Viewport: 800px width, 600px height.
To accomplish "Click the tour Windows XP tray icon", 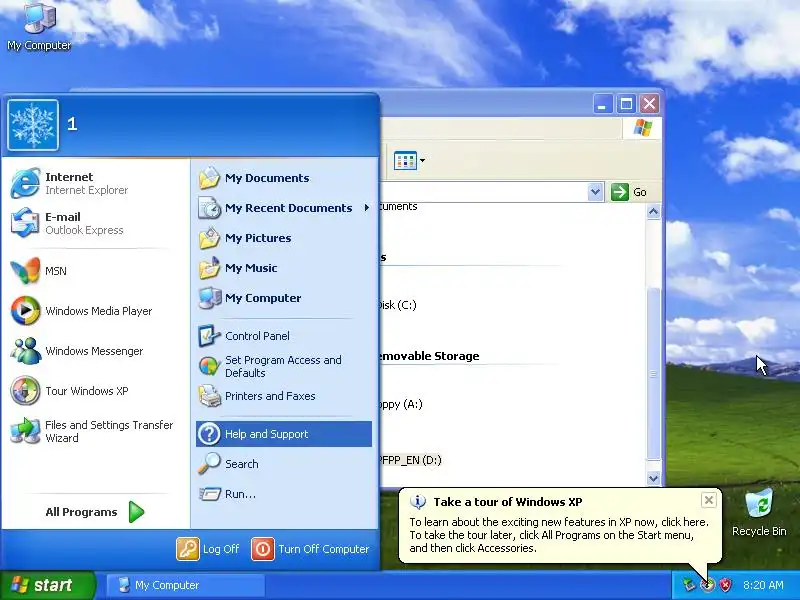I will pos(707,585).
